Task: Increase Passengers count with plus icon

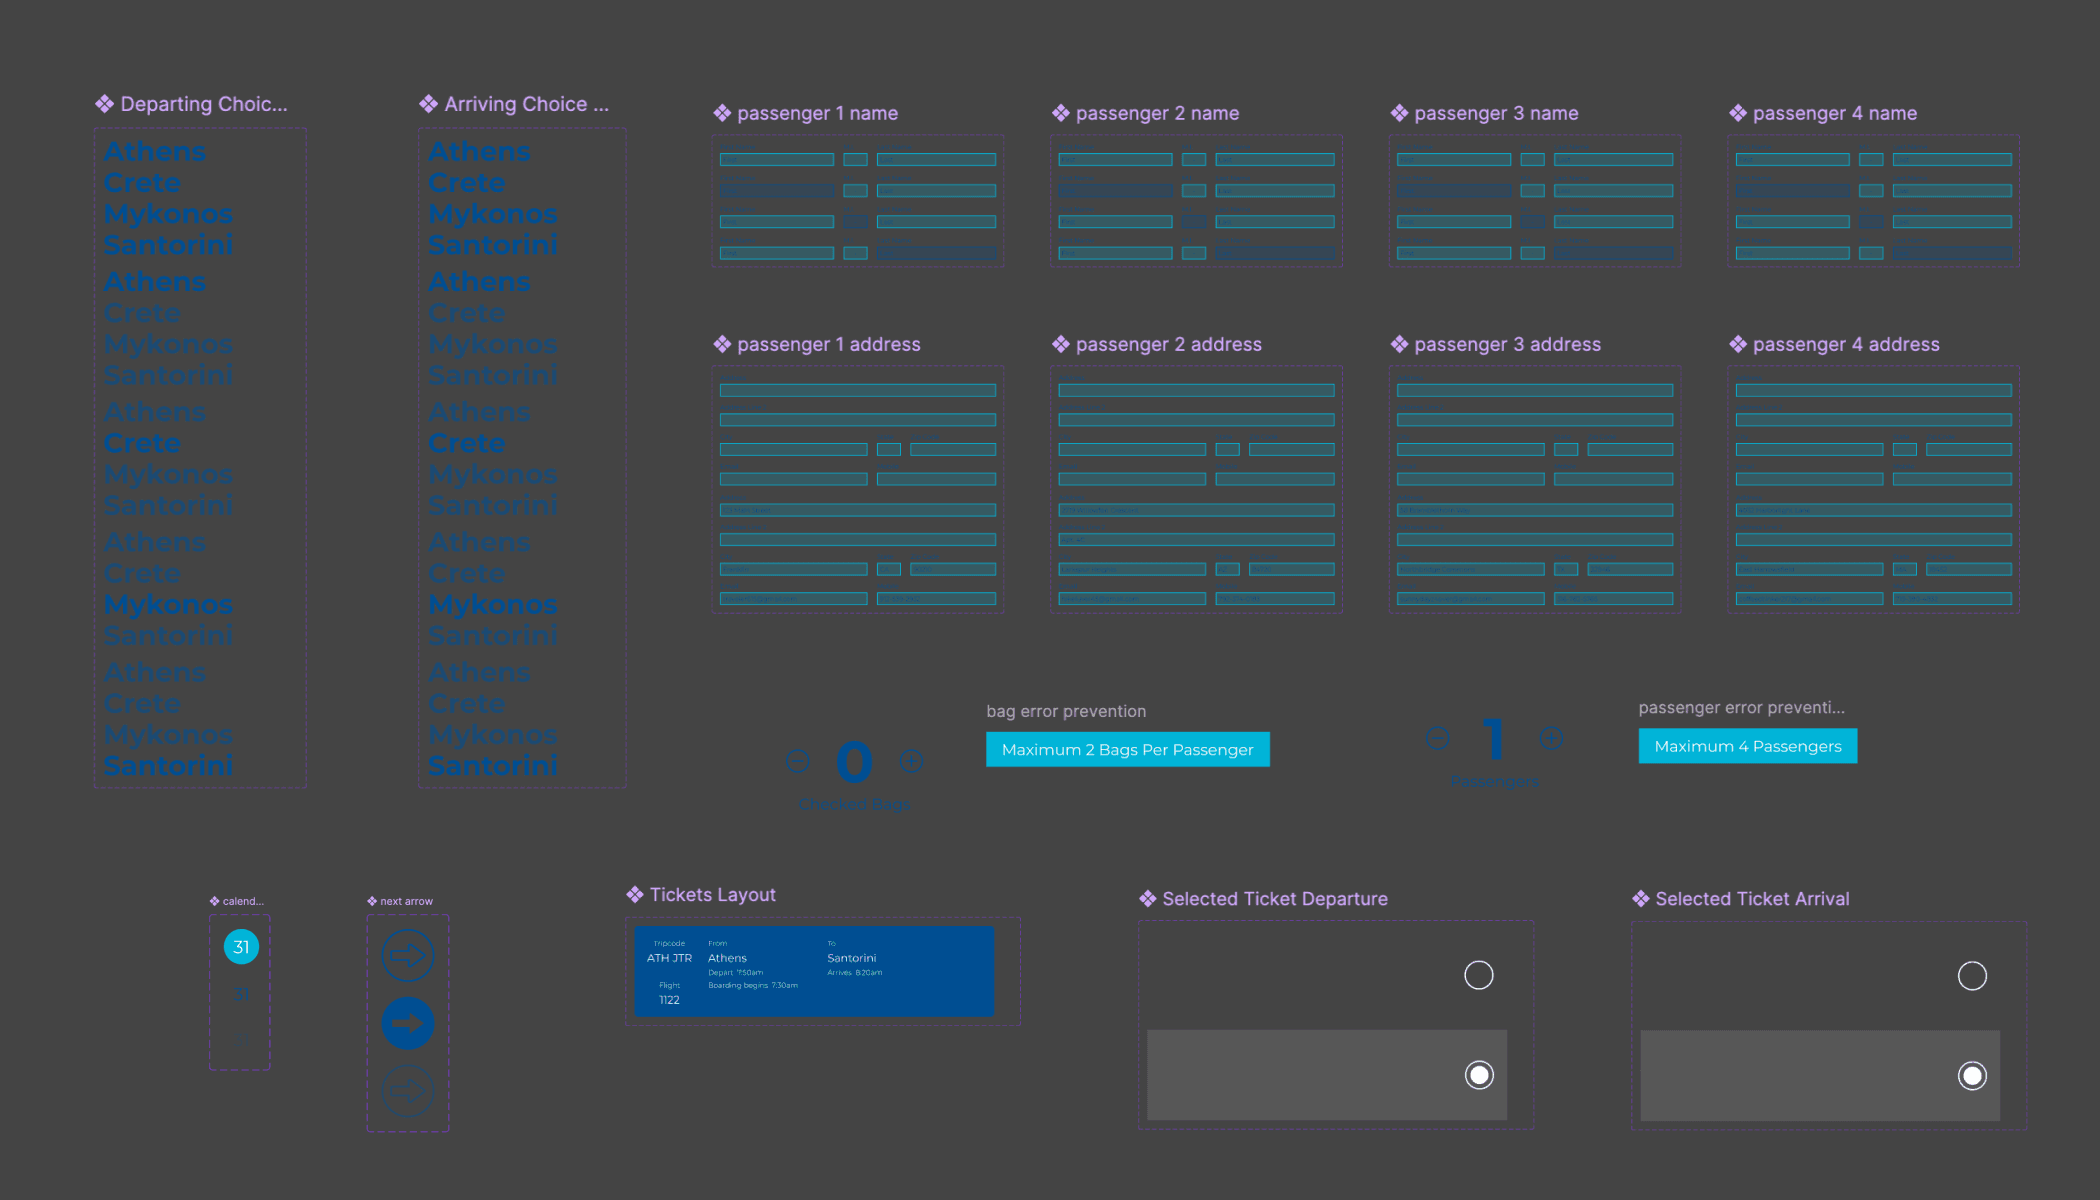Action: coord(1551,738)
